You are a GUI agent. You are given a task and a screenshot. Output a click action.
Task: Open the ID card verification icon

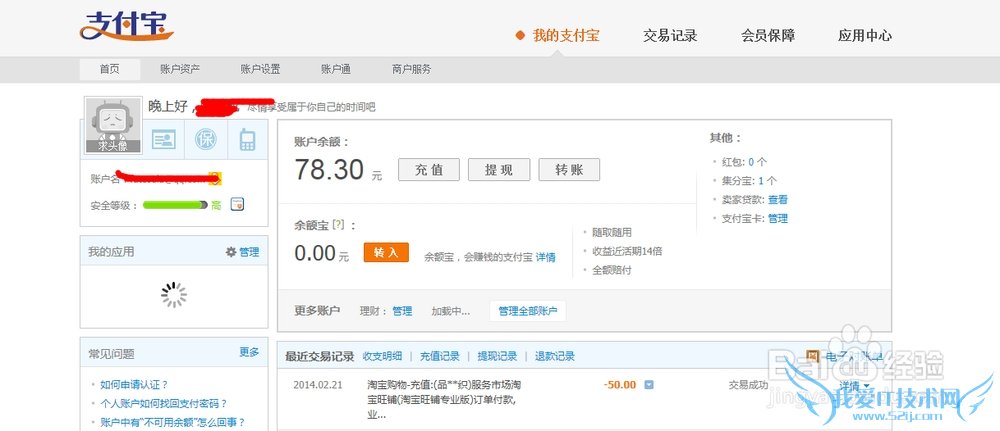[x=164, y=140]
